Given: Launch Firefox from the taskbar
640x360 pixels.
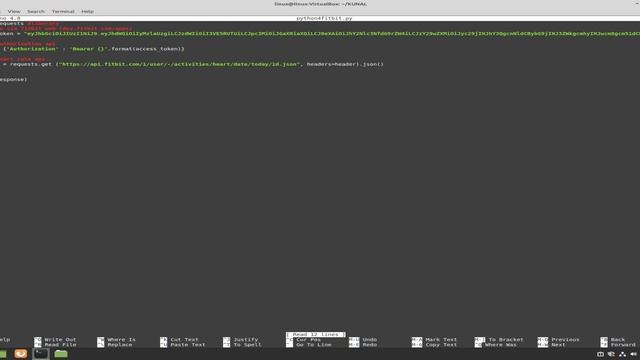Looking at the screenshot, I should coord(20,354).
